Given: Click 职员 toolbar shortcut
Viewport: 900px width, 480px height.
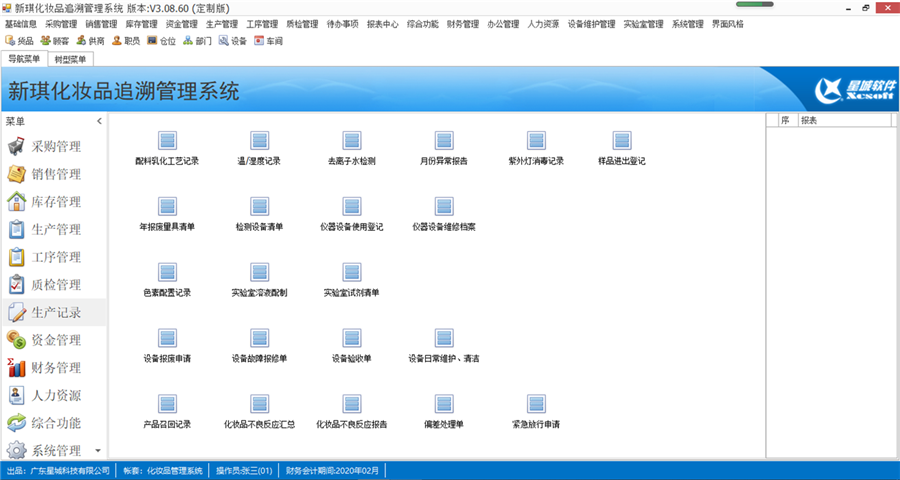Looking at the screenshot, I should (126, 41).
